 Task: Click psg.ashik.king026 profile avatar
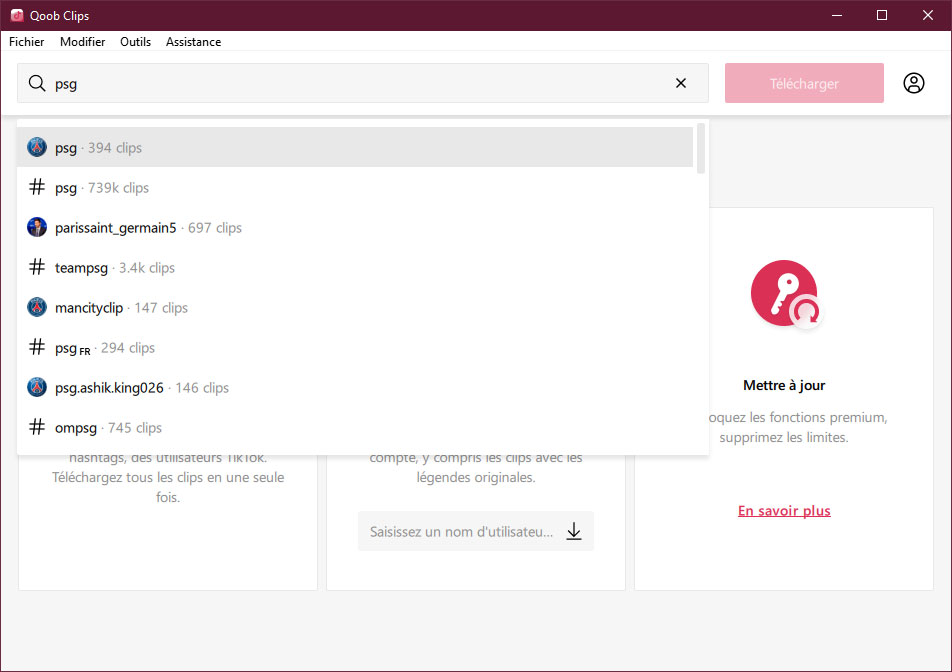pos(37,387)
